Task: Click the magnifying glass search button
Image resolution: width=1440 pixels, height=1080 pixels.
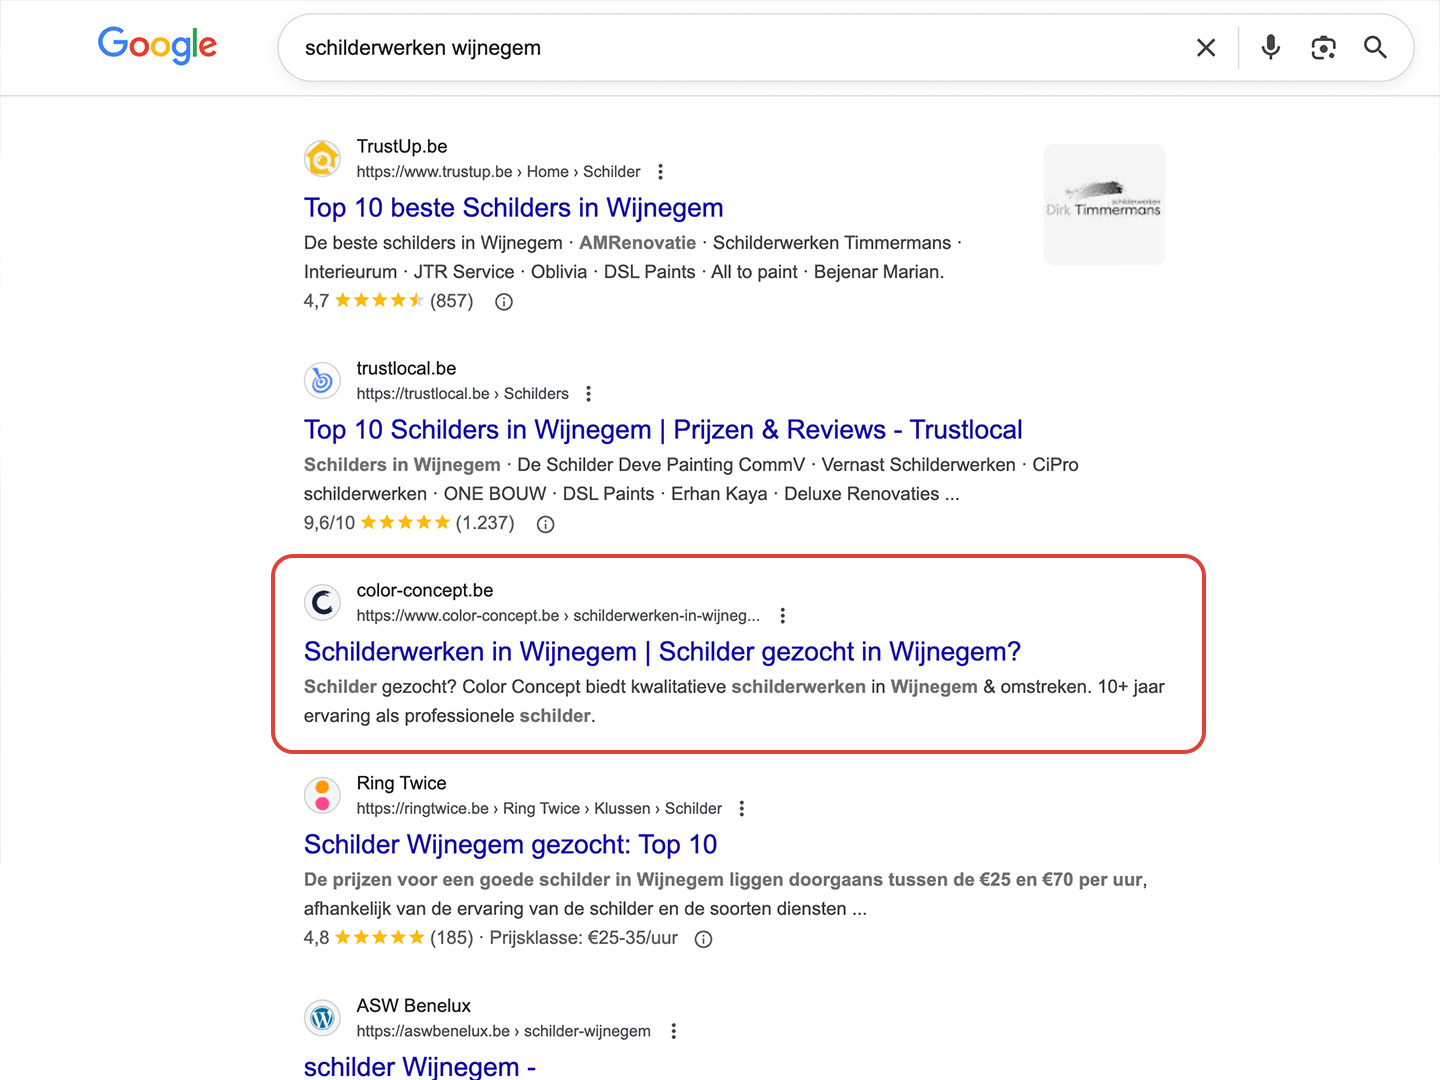Action: pos(1375,48)
